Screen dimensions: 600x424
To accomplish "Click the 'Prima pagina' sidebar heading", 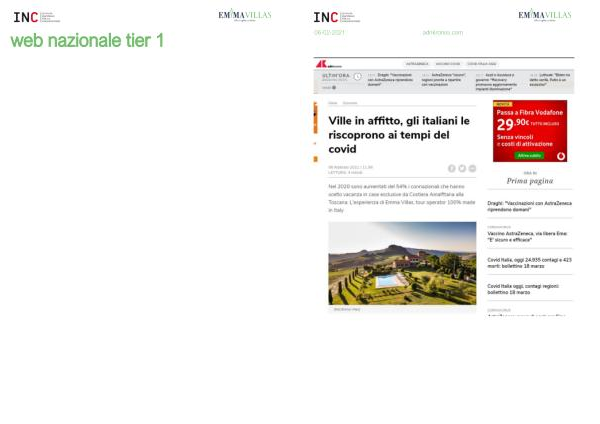I will click(530, 181).
